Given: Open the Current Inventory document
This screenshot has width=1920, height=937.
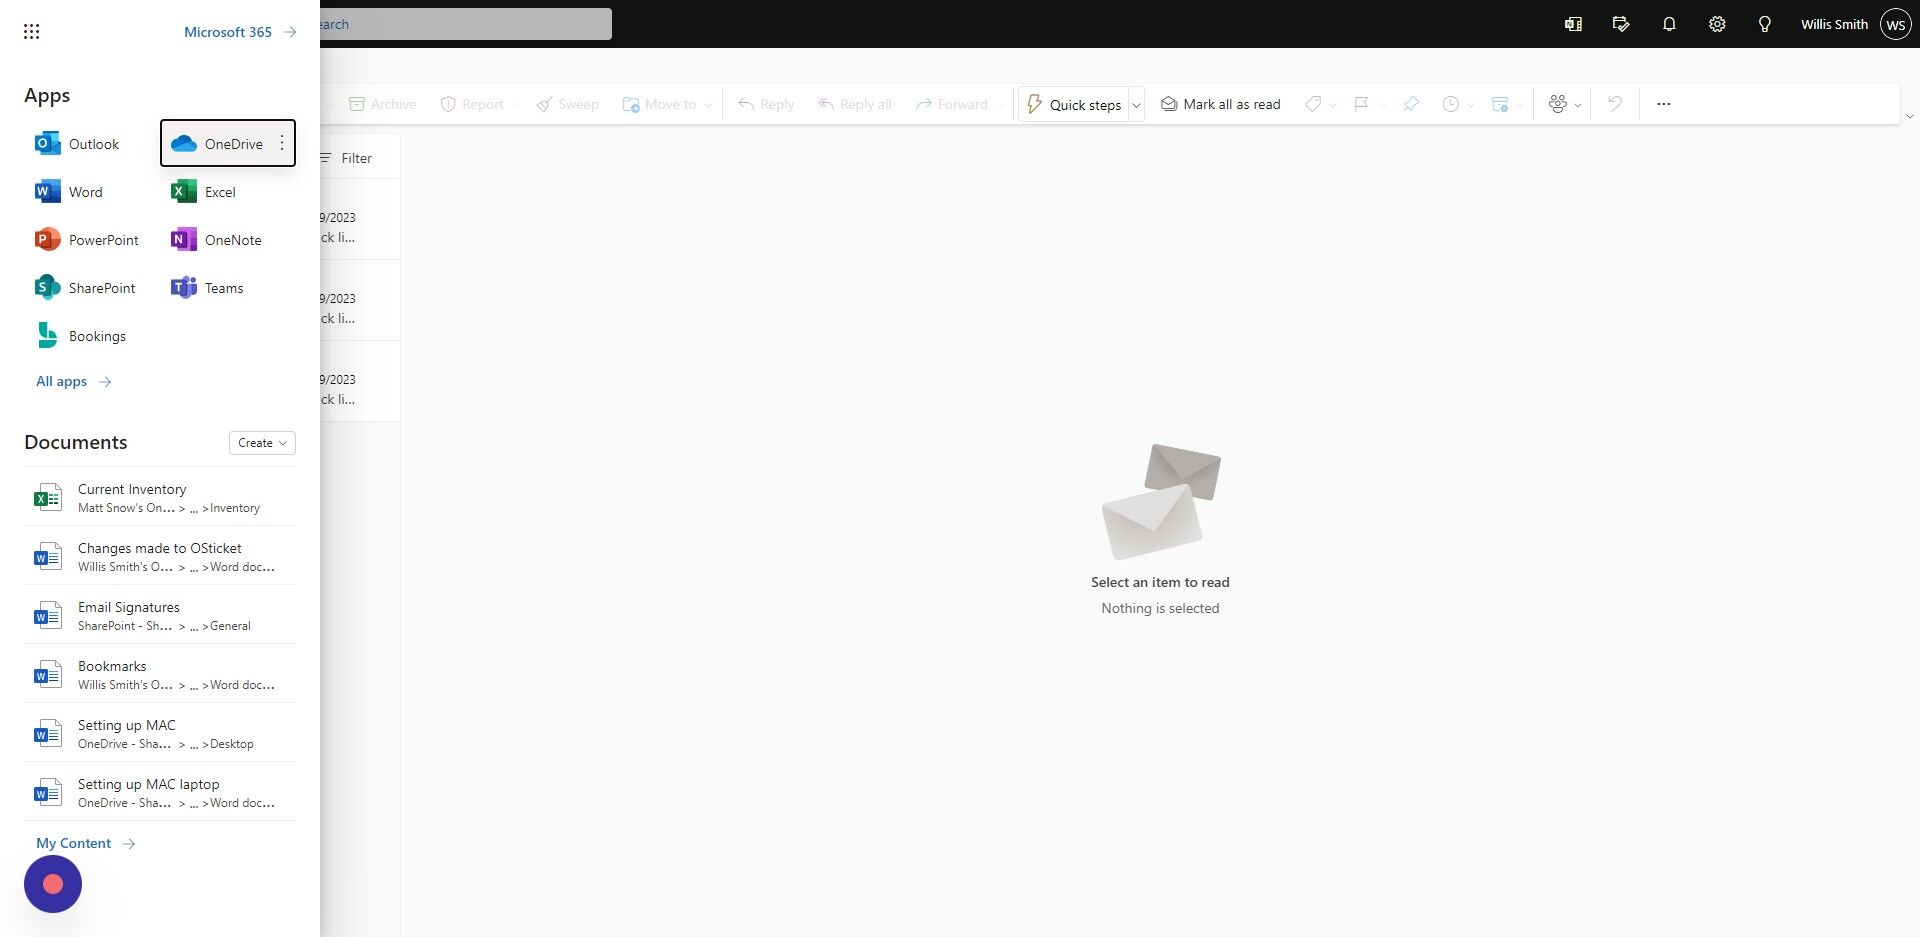Looking at the screenshot, I should (x=131, y=489).
